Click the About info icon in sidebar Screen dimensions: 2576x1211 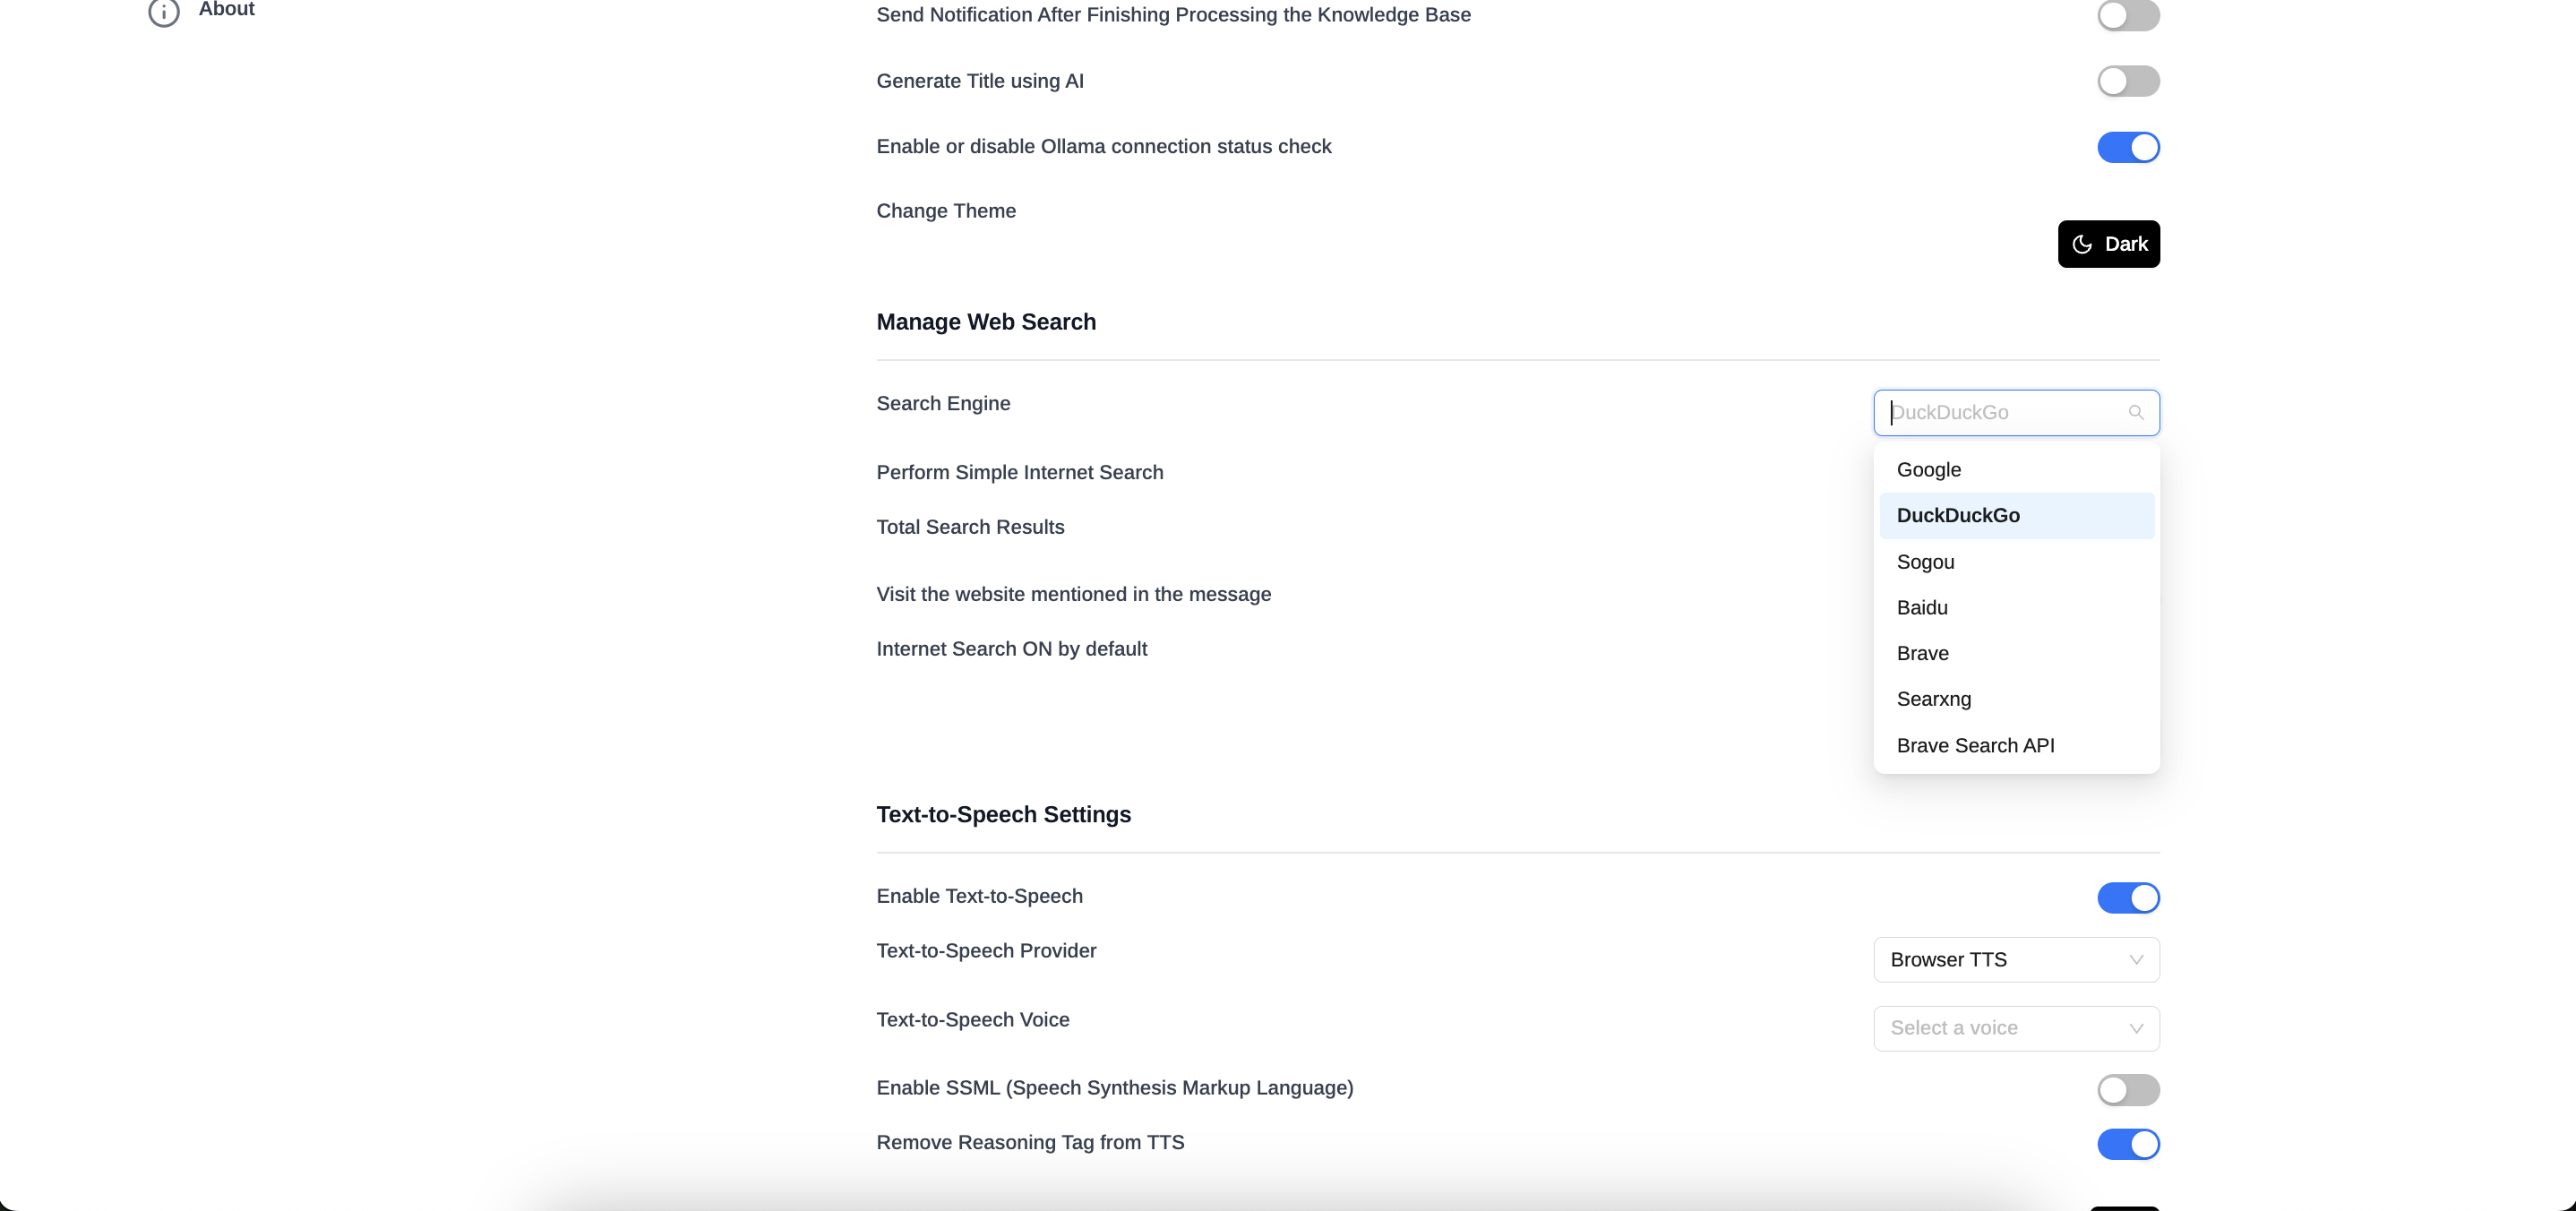[x=164, y=12]
